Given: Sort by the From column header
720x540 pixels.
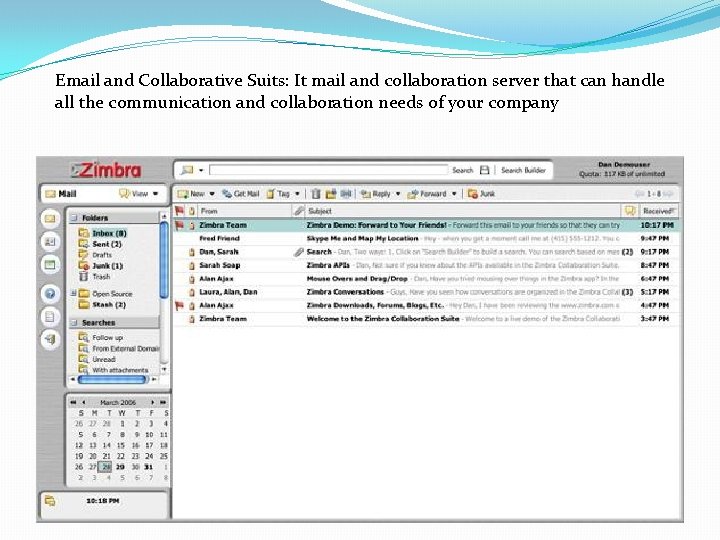Looking at the screenshot, I should coord(245,211).
